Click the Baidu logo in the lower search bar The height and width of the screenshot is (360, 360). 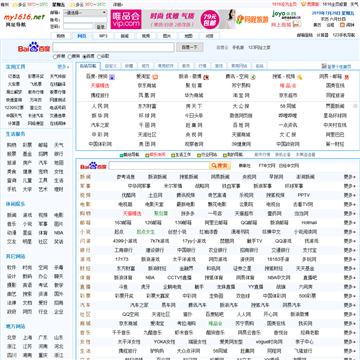[93, 165]
